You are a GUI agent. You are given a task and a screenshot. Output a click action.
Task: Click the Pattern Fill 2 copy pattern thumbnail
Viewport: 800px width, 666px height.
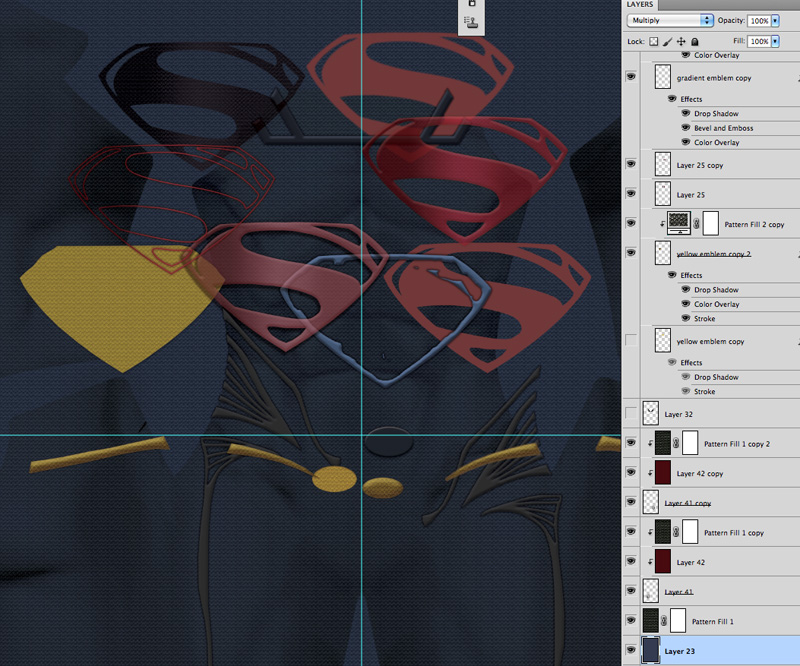coord(679,223)
